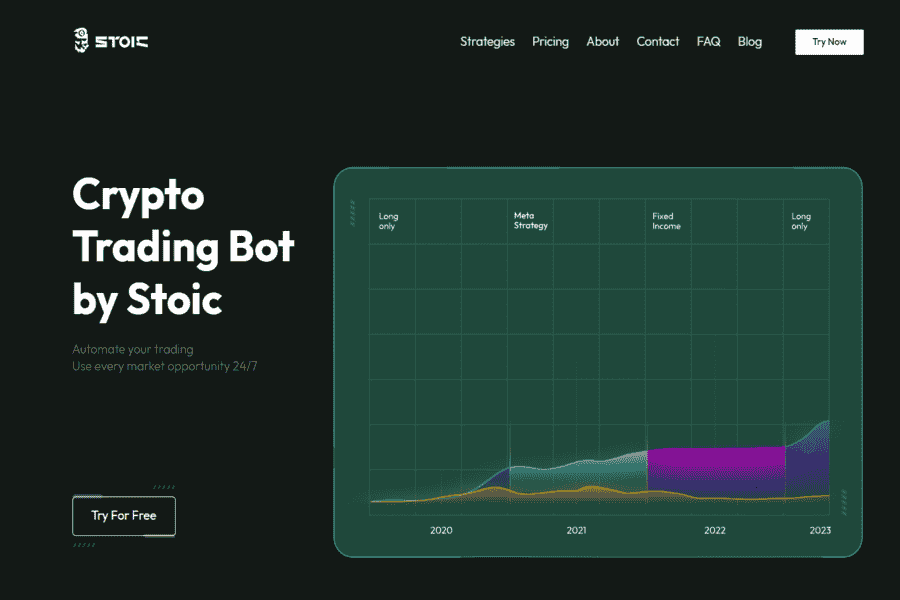Viewport: 900px width, 600px height.
Task: Click the Long only label left of Meta Strategy
Action: [x=388, y=221]
